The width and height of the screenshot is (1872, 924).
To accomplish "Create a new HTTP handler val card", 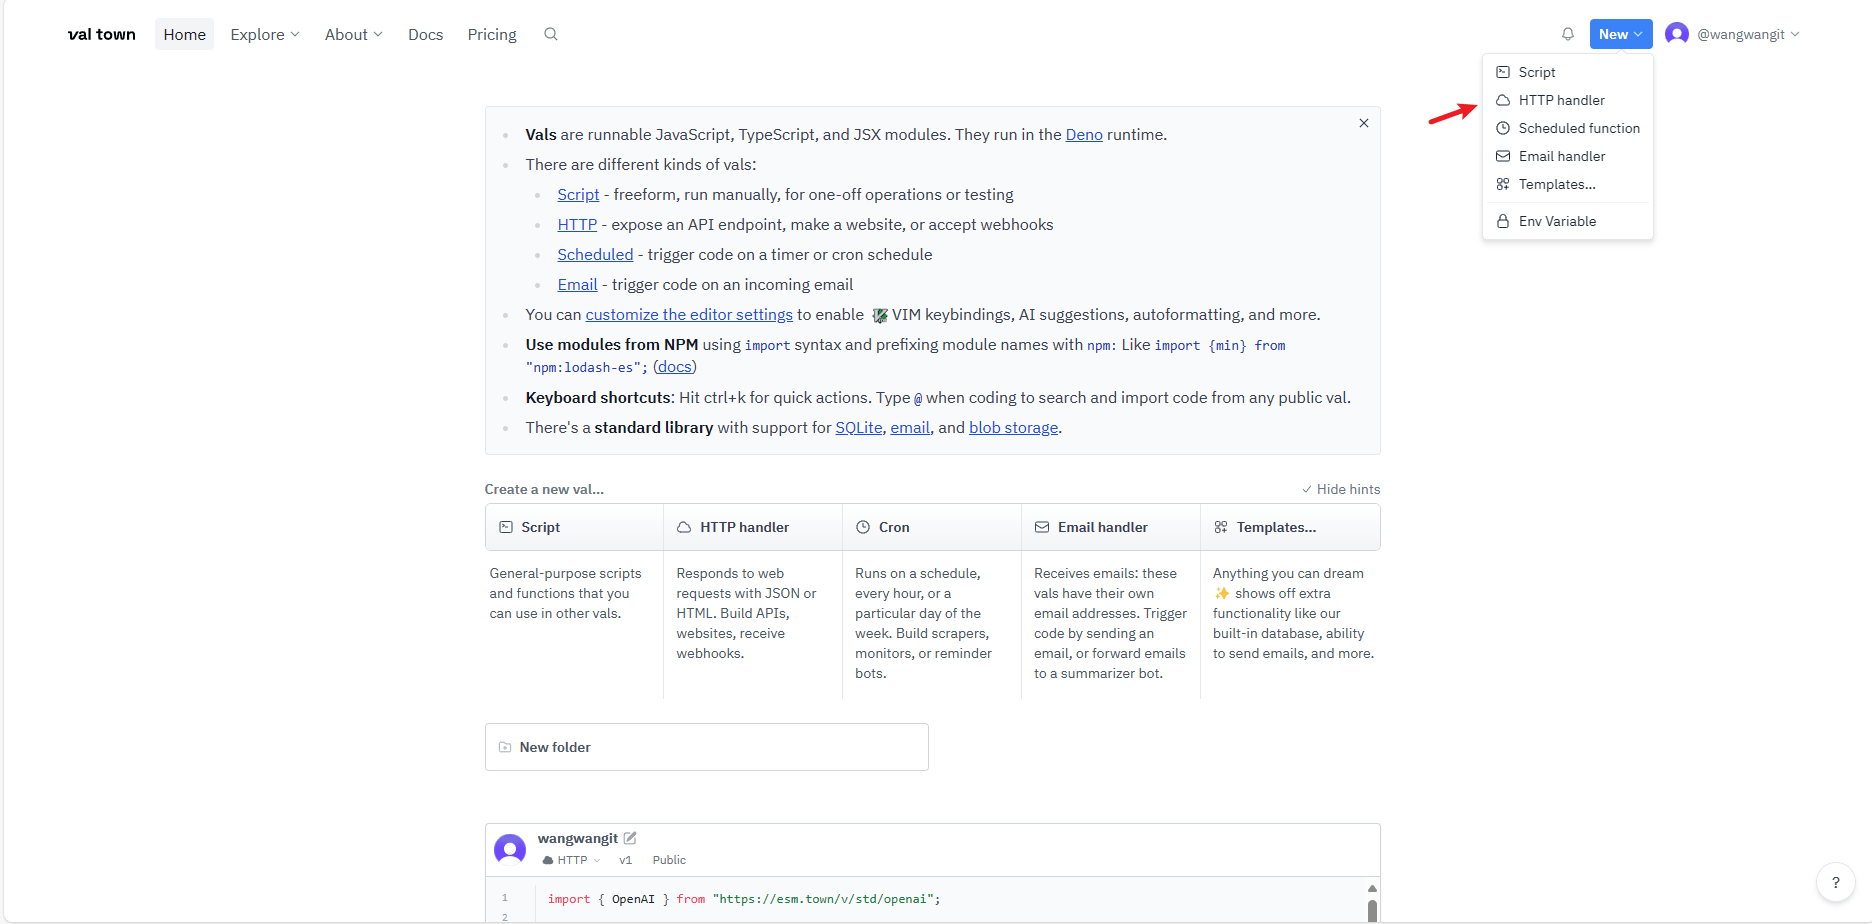I will click(753, 527).
